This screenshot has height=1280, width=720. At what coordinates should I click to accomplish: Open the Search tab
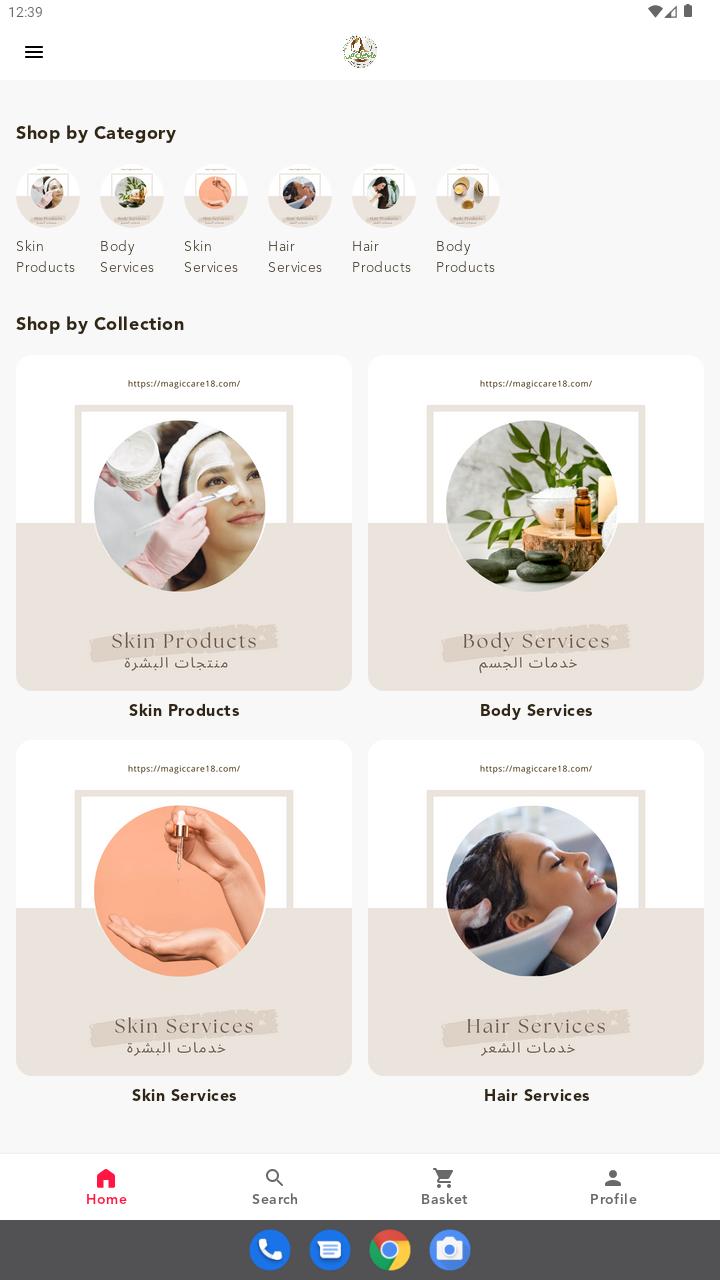[x=275, y=1187]
